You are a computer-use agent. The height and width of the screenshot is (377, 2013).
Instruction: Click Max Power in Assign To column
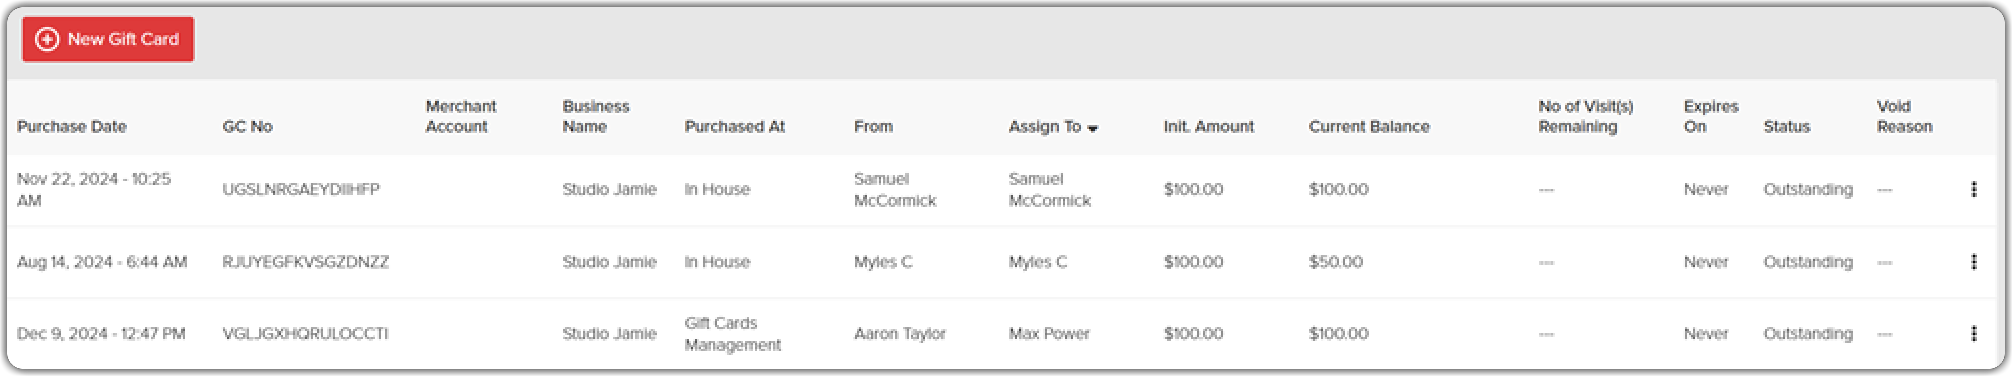pos(1049,333)
